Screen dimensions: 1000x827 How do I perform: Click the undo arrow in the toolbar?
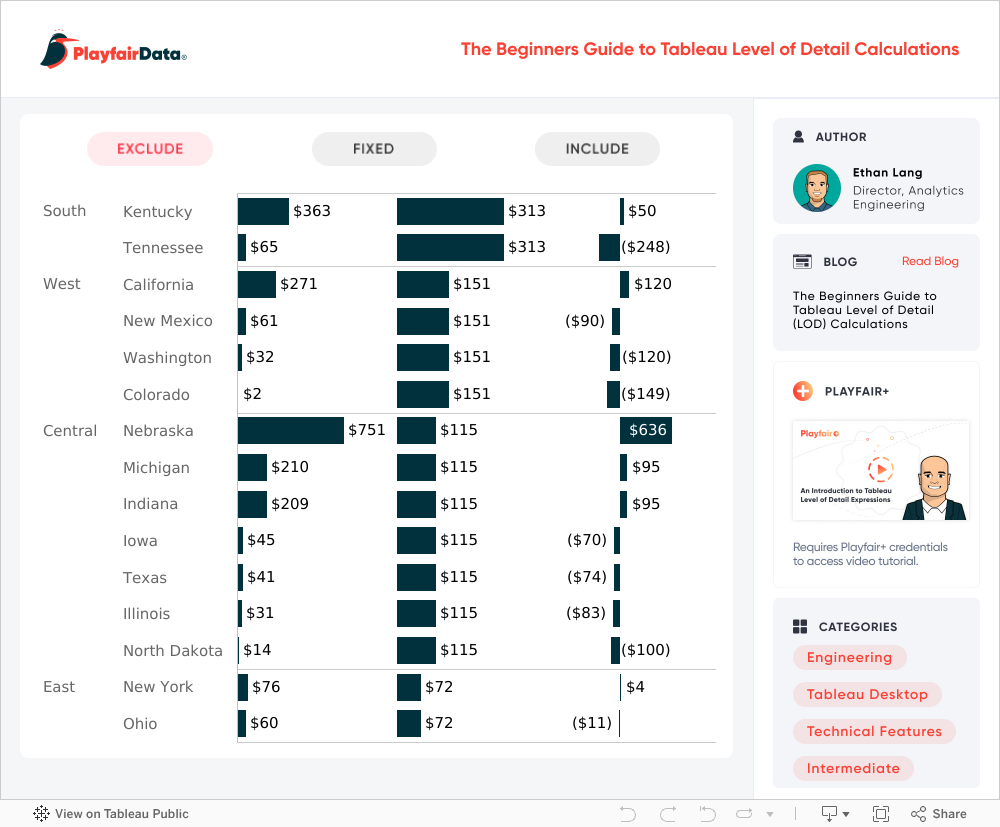click(x=628, y=814)
